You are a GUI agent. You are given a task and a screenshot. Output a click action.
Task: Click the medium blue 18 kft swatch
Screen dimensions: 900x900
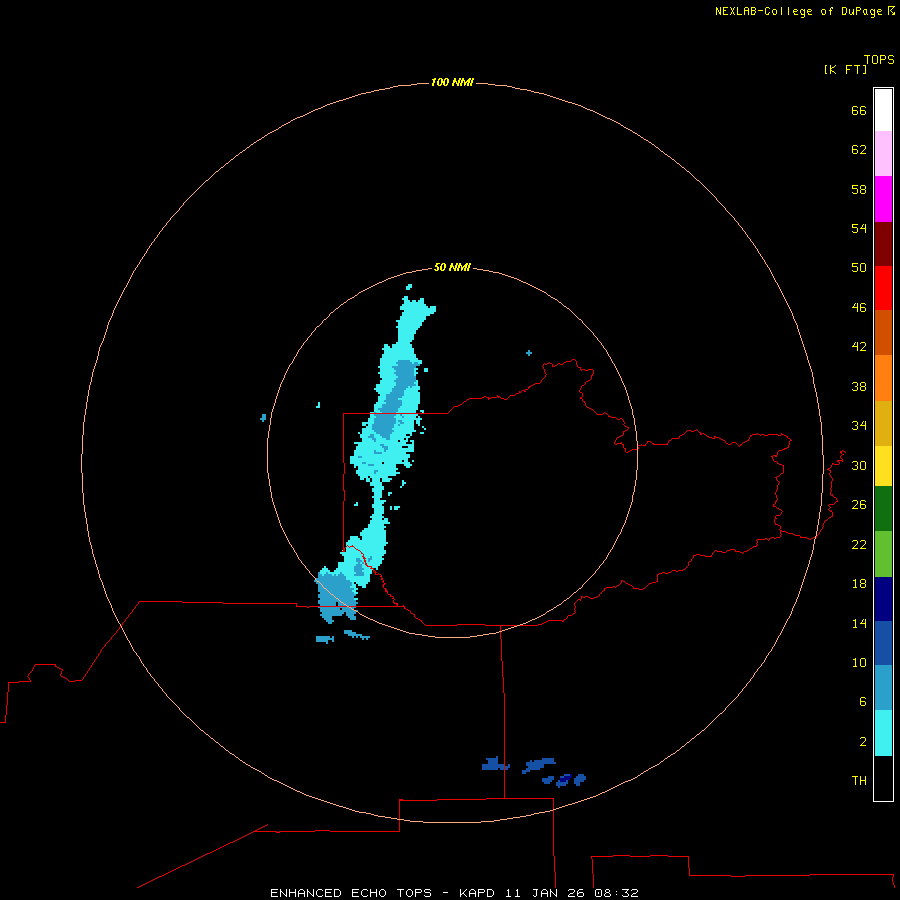pyautogui.click(x=883, y=643)
